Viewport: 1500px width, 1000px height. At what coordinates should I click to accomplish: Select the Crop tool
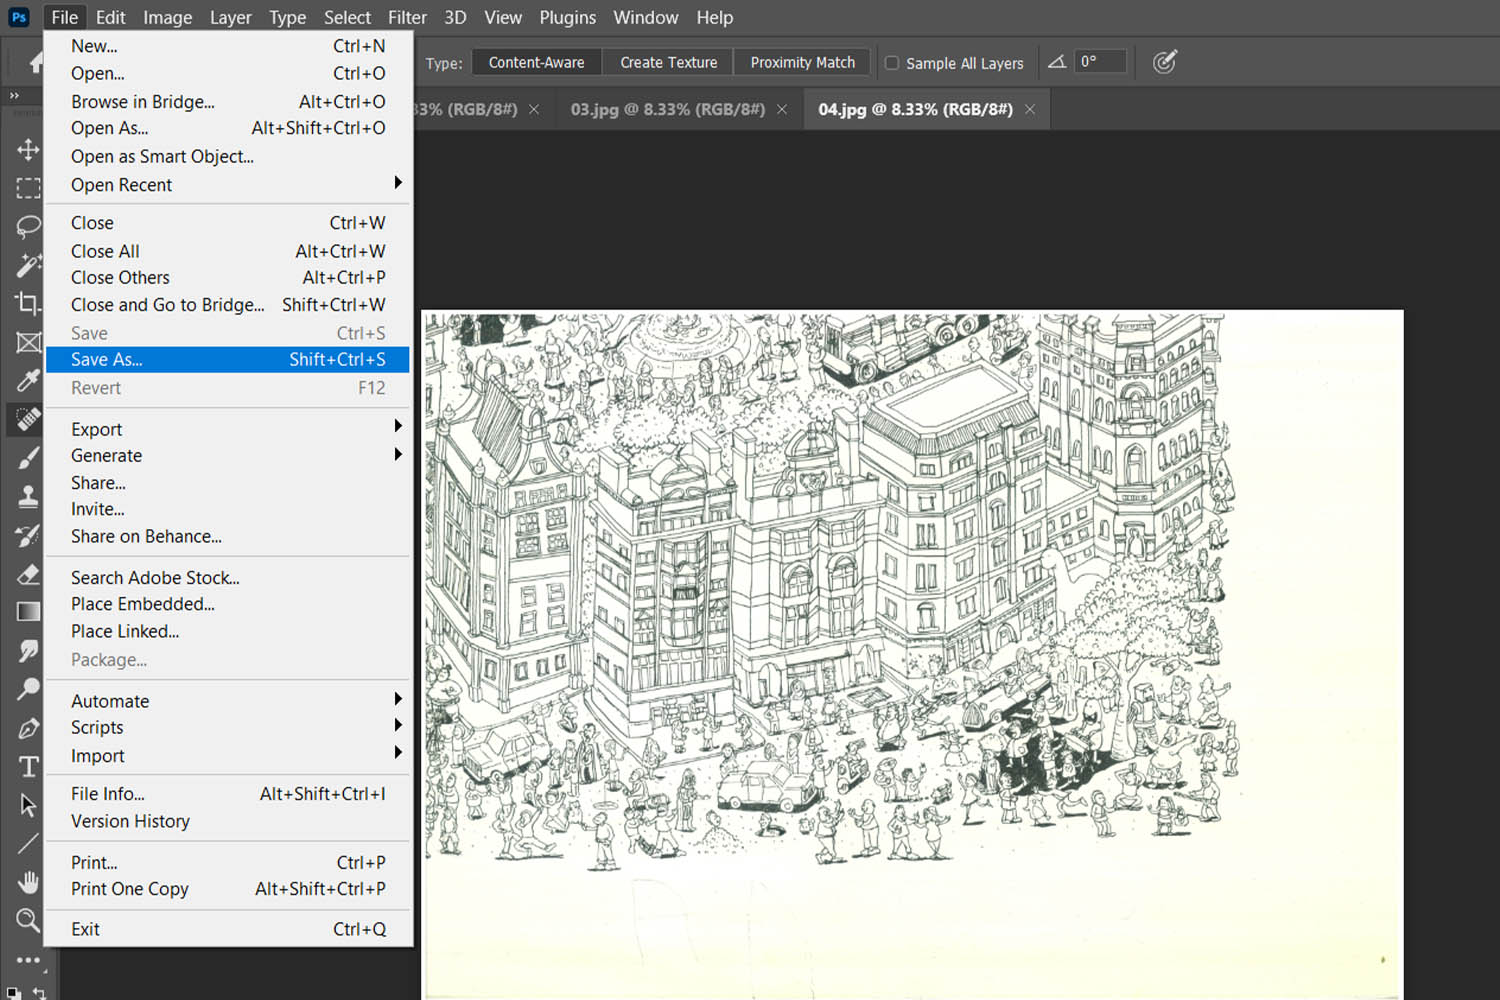[28, 303]
